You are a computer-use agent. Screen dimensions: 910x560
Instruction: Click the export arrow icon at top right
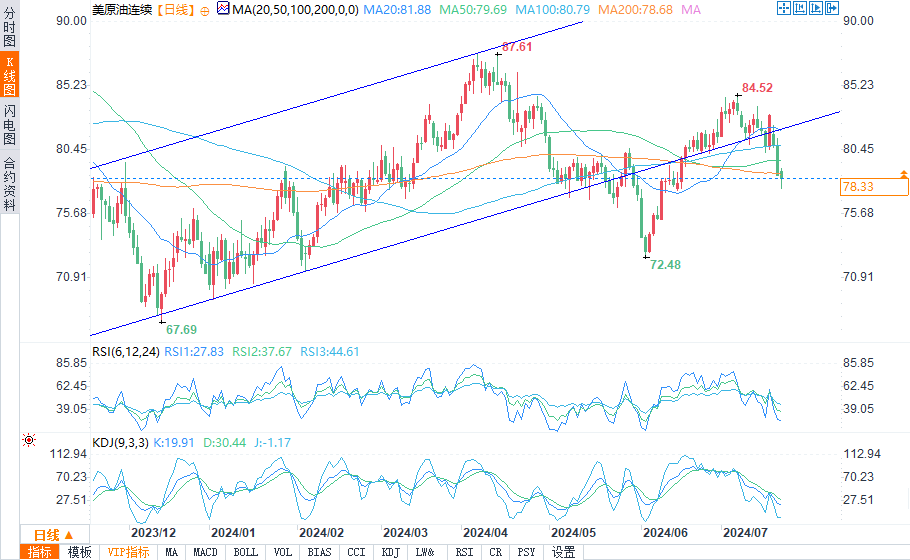tap(832, 8)
